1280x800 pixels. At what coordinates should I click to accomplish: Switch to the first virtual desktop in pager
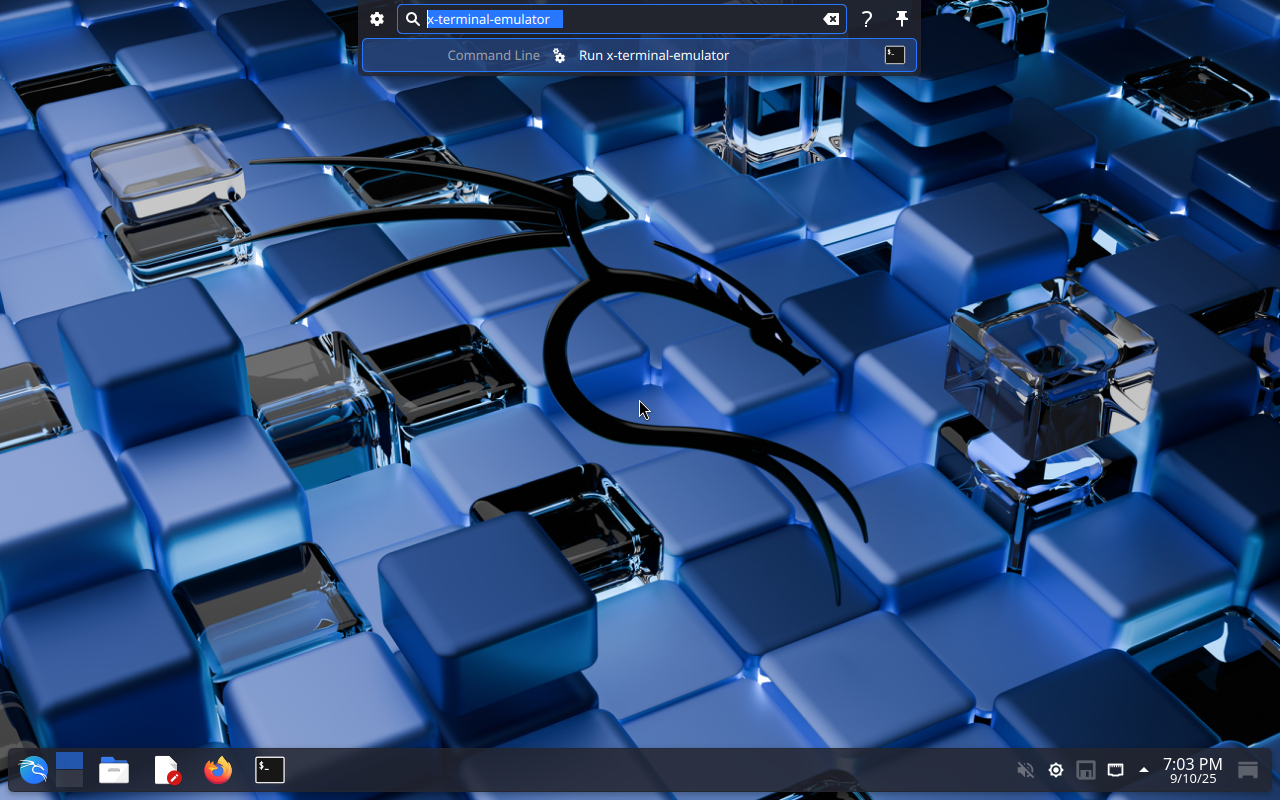coord(69,761)
